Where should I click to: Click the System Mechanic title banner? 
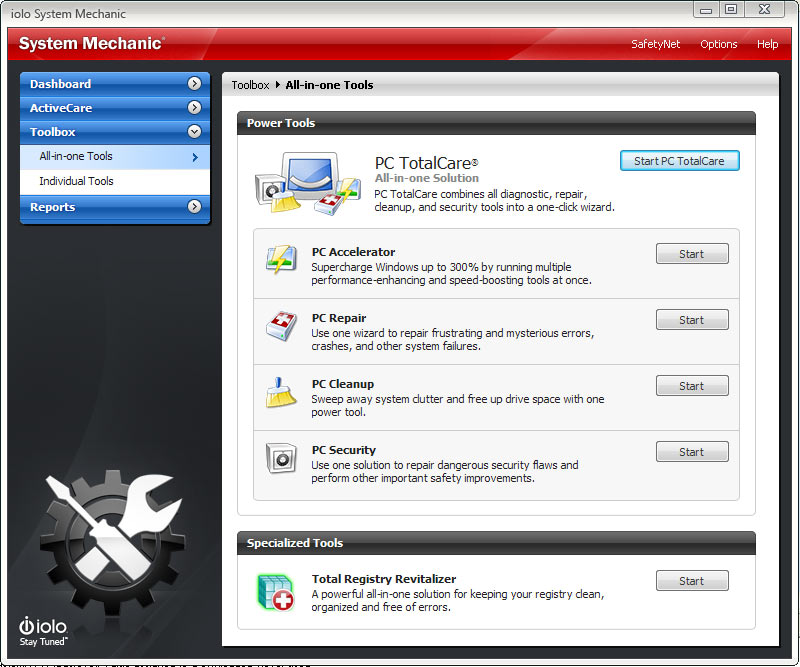coord(92,43)
